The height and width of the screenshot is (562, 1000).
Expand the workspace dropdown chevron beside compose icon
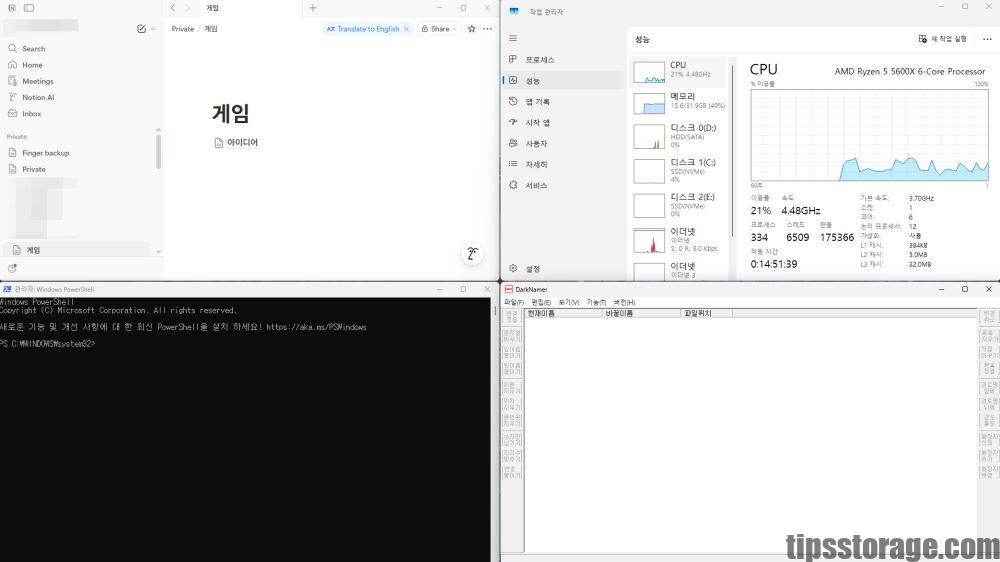(153, 29)
